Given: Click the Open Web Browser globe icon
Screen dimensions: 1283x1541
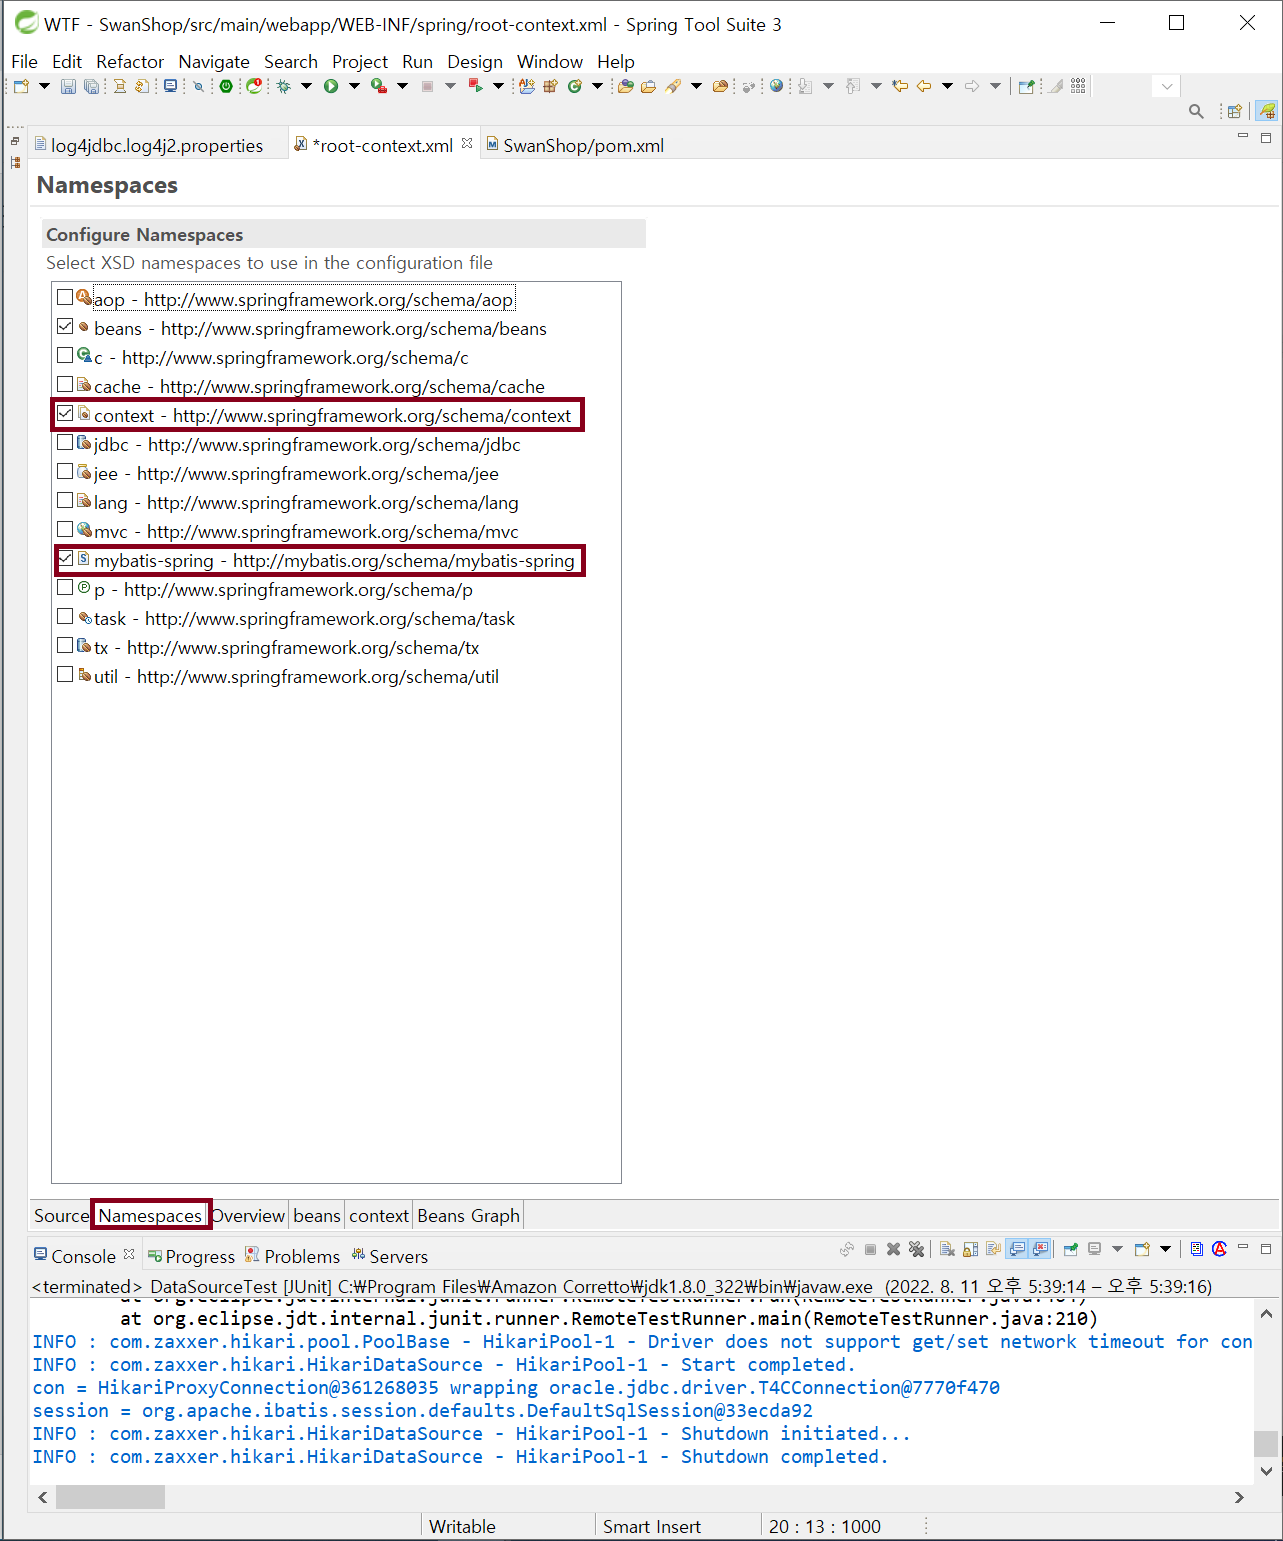Looking at the screenshot, I should pyautogui.click(x=776, y=86).
